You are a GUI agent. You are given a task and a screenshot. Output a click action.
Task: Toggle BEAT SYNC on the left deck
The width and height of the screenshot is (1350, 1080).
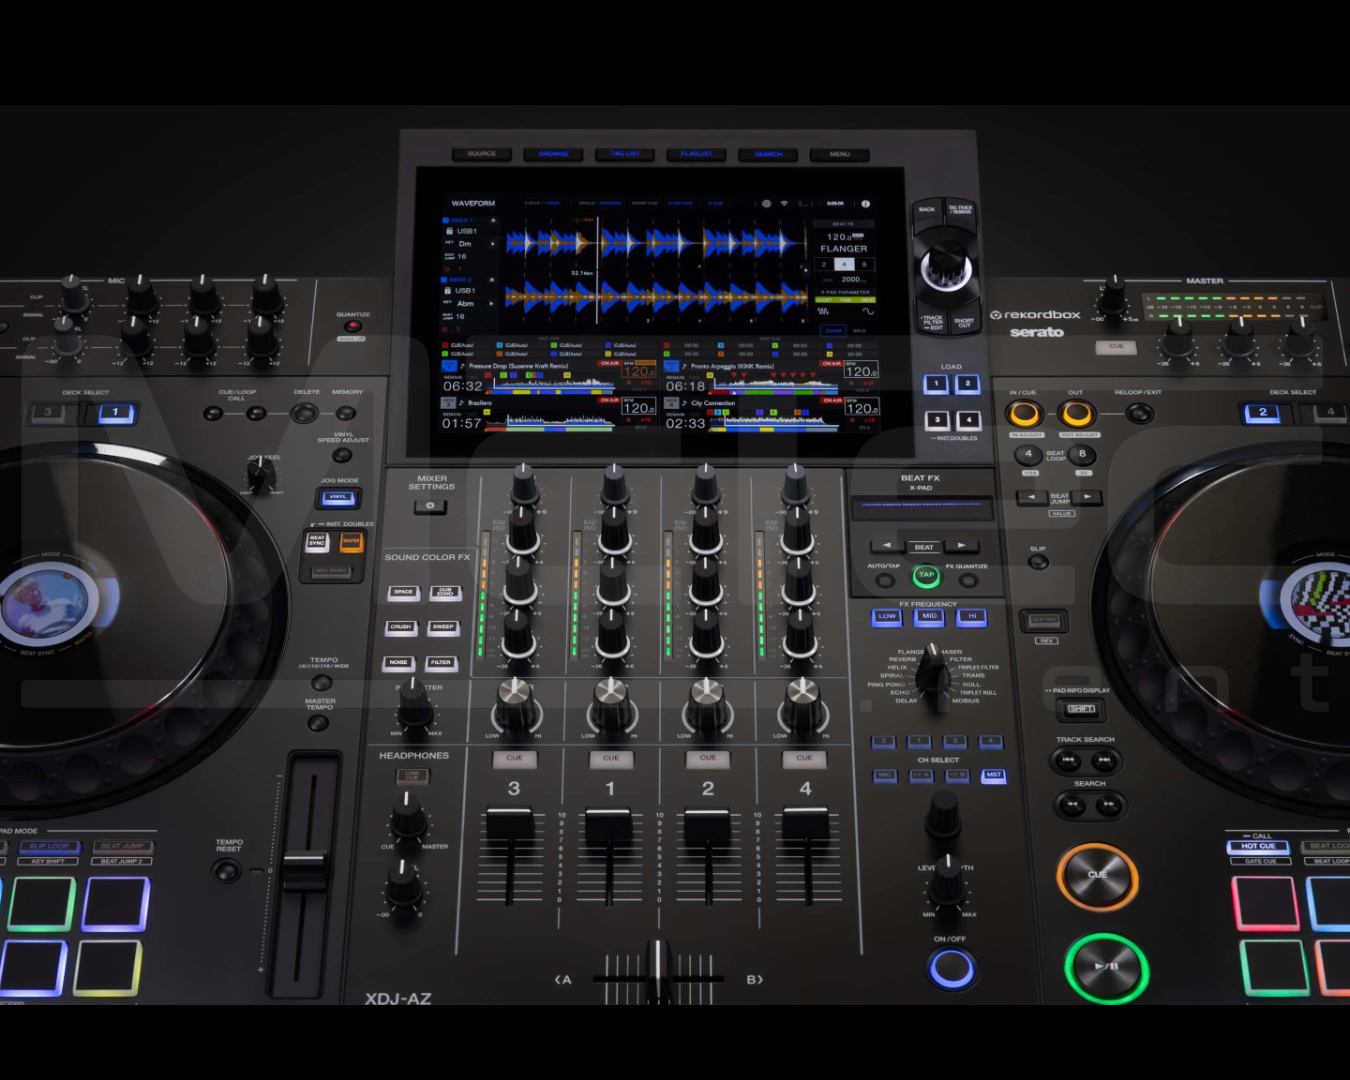pos(317,541)
